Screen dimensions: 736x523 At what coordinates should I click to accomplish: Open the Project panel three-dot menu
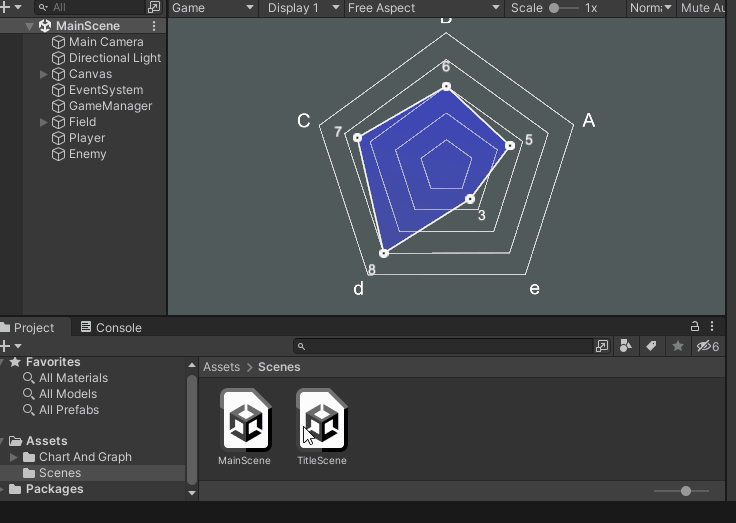tap(713, 326)
